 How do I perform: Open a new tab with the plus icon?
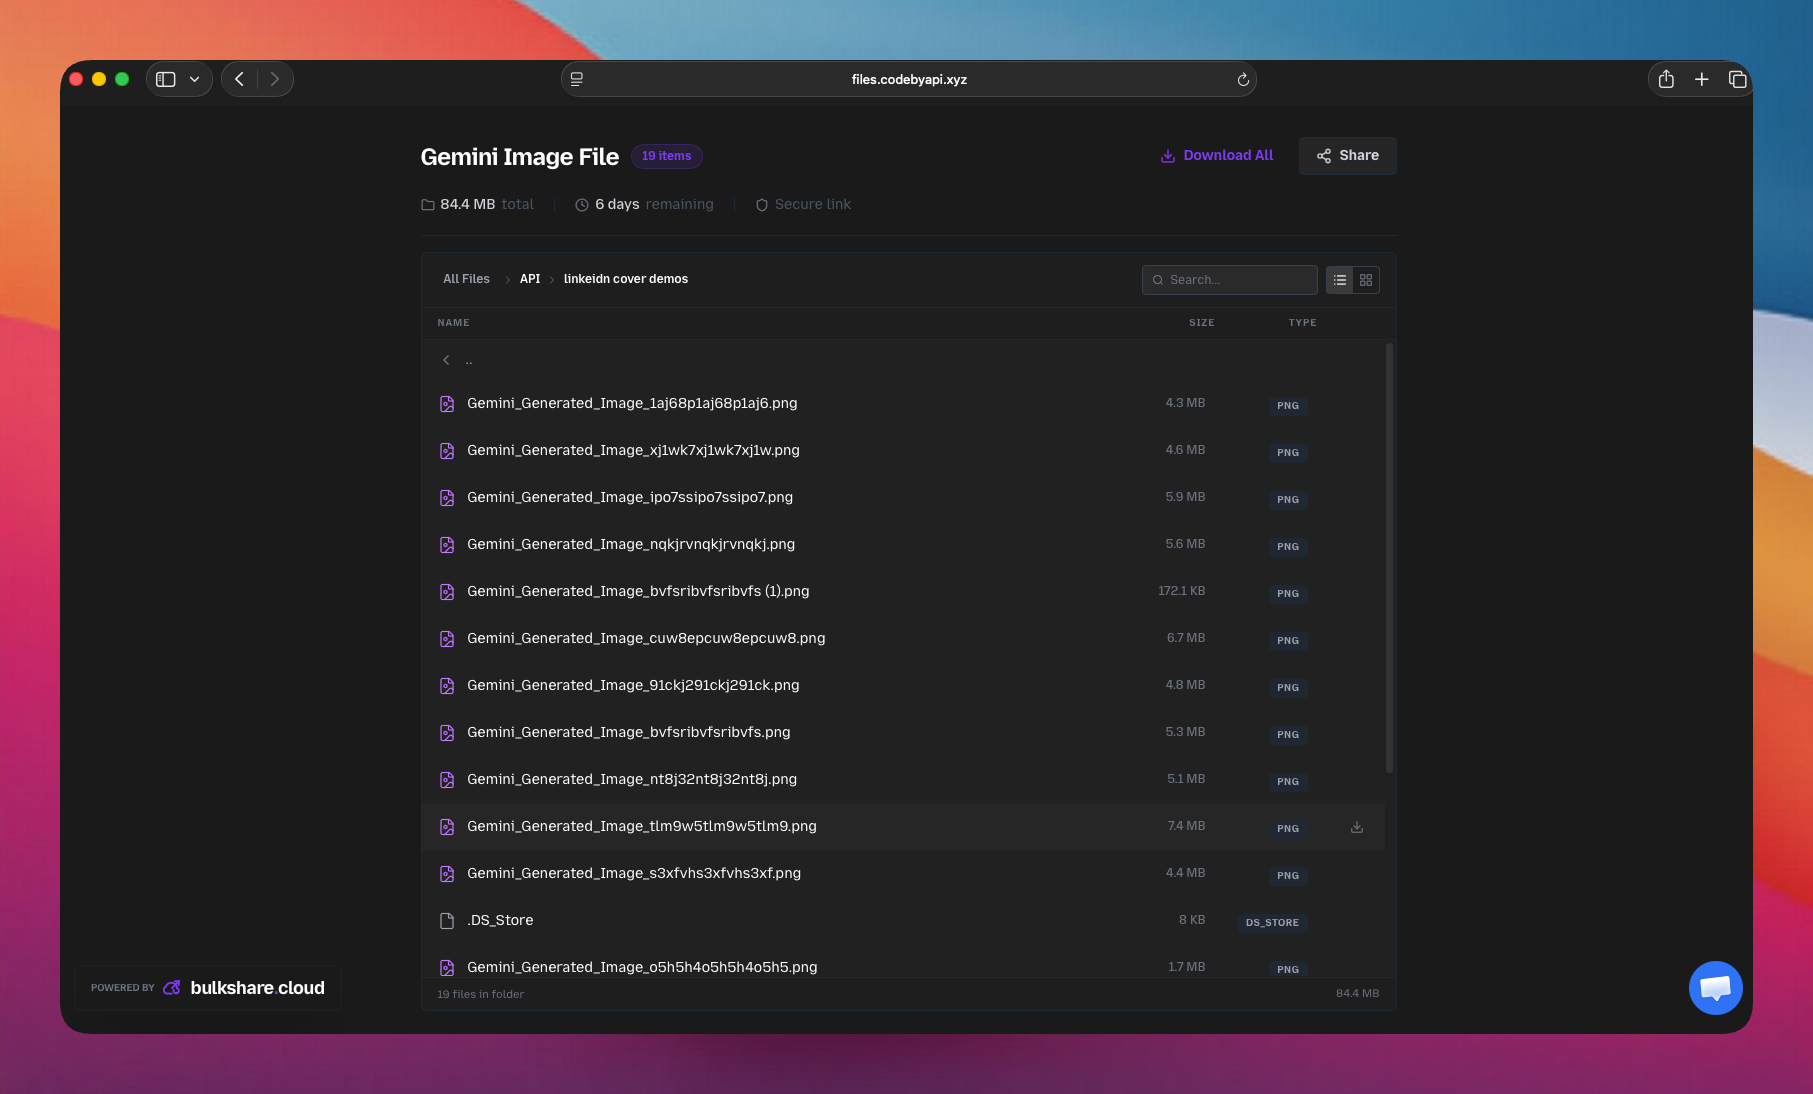(1701, 79)
